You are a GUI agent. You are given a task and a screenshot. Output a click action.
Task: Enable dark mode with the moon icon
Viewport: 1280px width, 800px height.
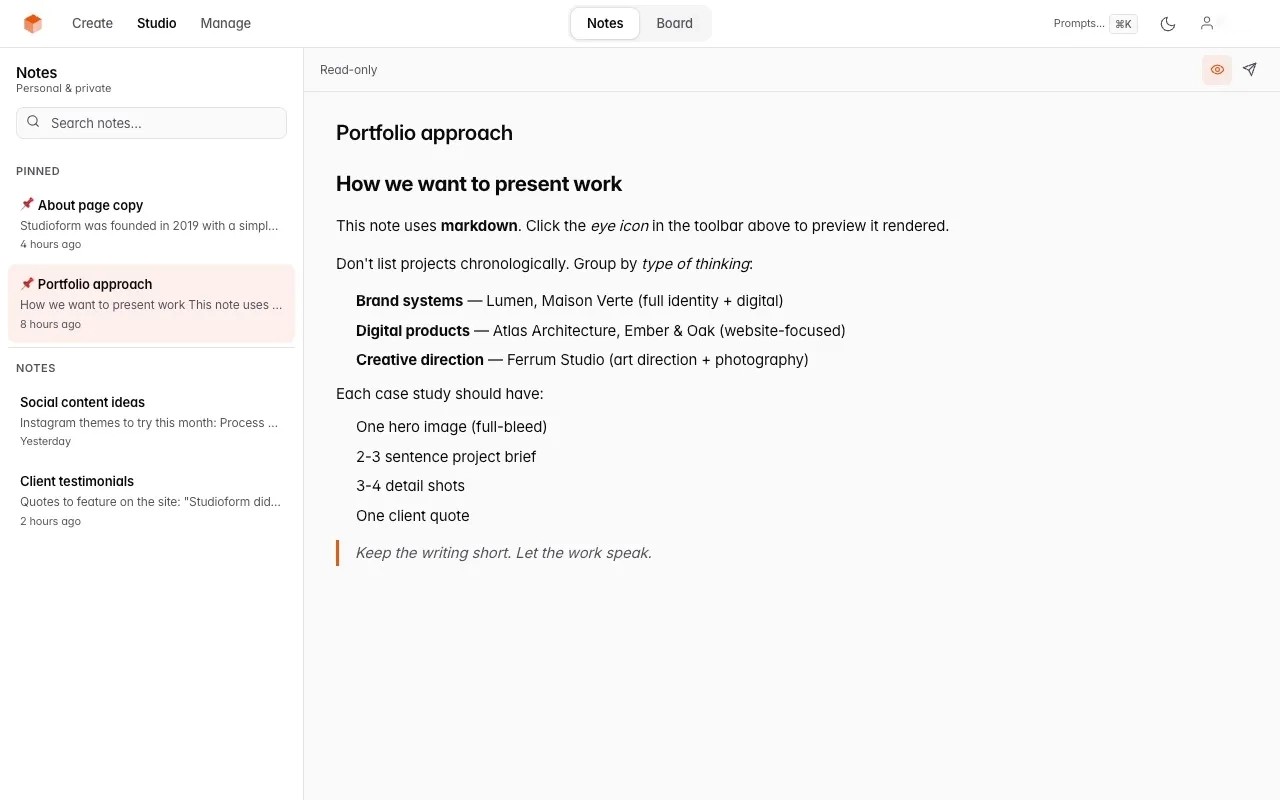1168,23
